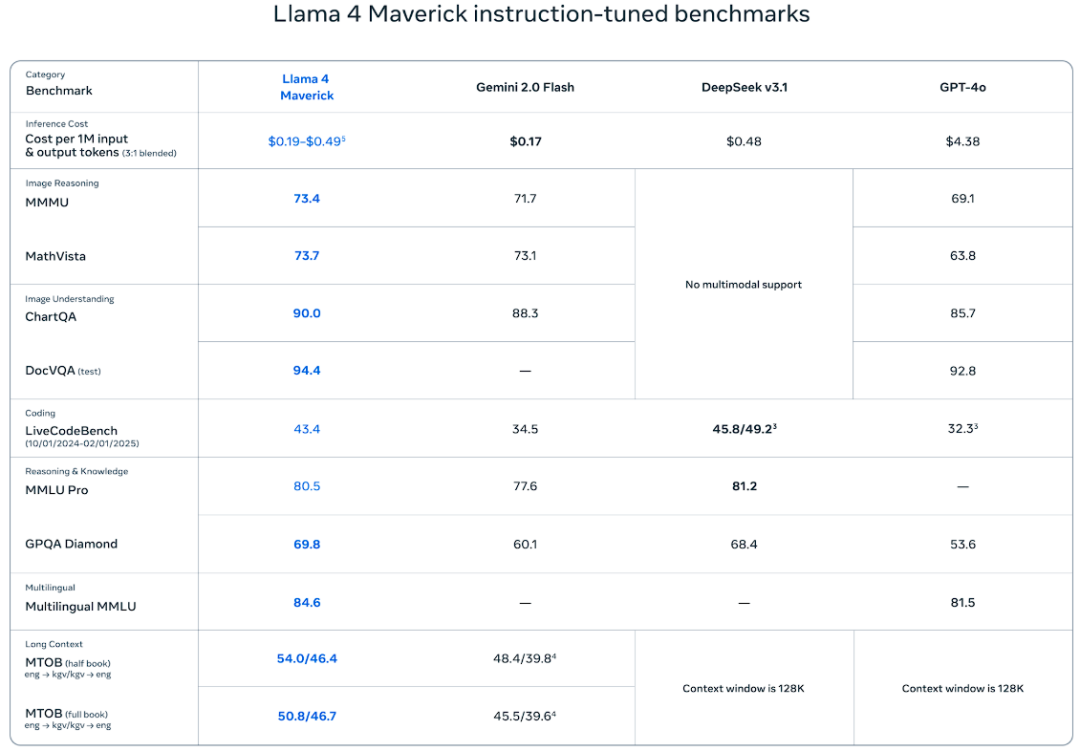Select the "60.1" GPQA Diamond score
The width and height of the screenshot is (1080, 751).
[x=525, y=544]
